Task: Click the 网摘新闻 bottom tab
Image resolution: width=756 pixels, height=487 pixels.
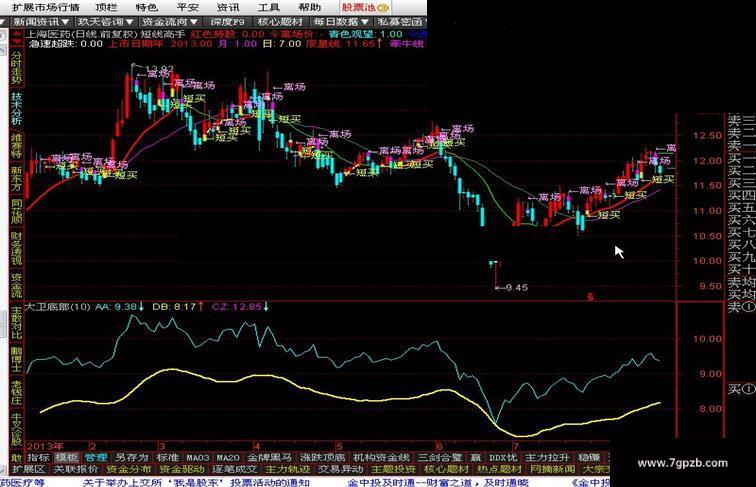Action: pyautogui.click(x=553, y=469)
